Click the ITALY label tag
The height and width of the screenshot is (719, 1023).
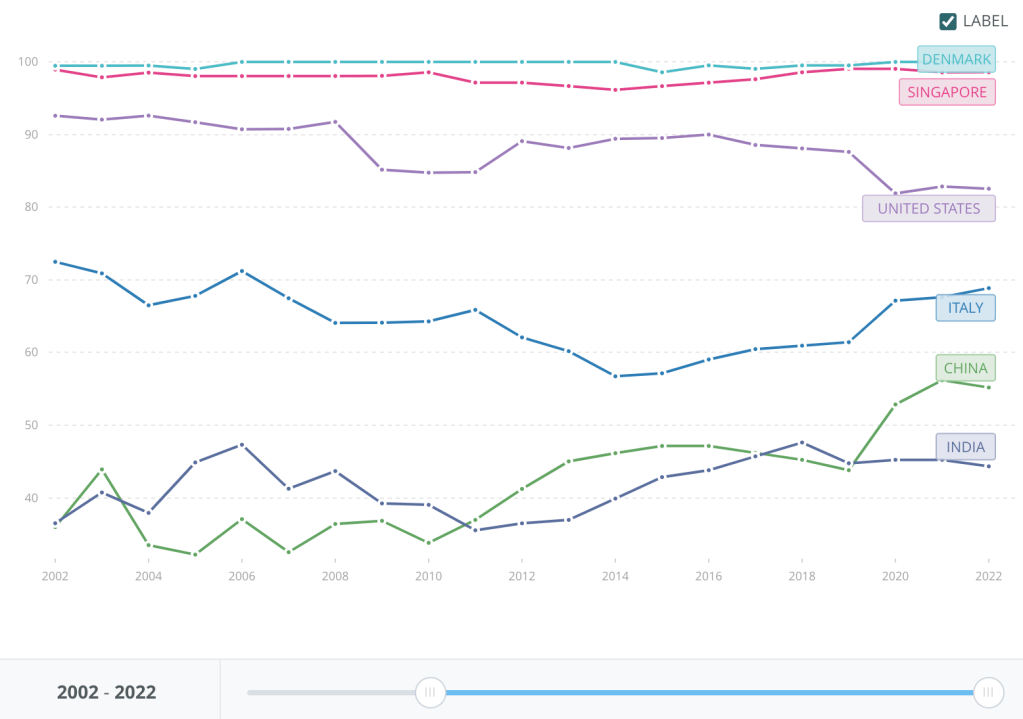coord(965,308)
